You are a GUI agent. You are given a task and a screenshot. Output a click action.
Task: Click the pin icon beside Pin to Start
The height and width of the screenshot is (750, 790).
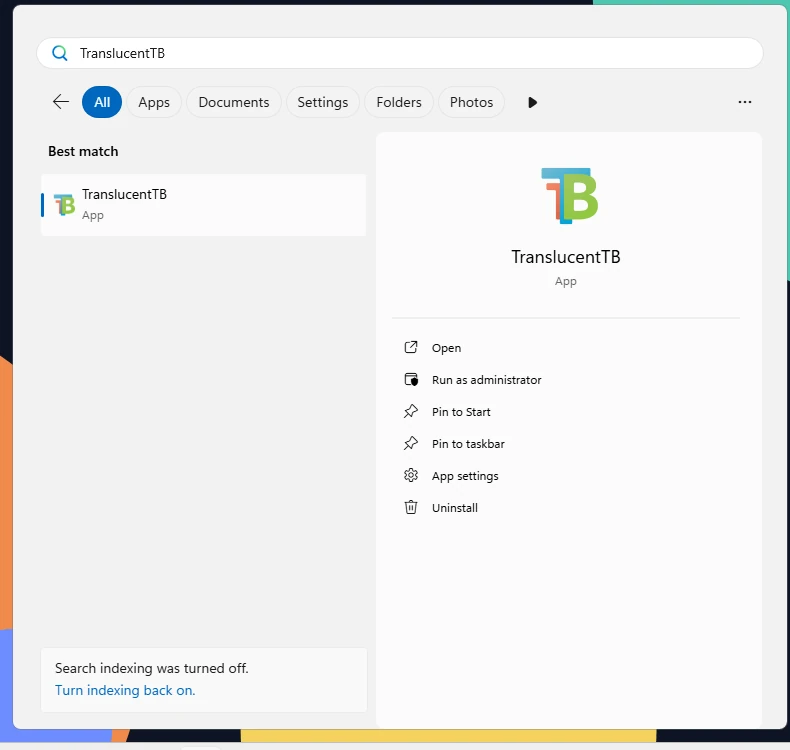click(x=411, y=412)
